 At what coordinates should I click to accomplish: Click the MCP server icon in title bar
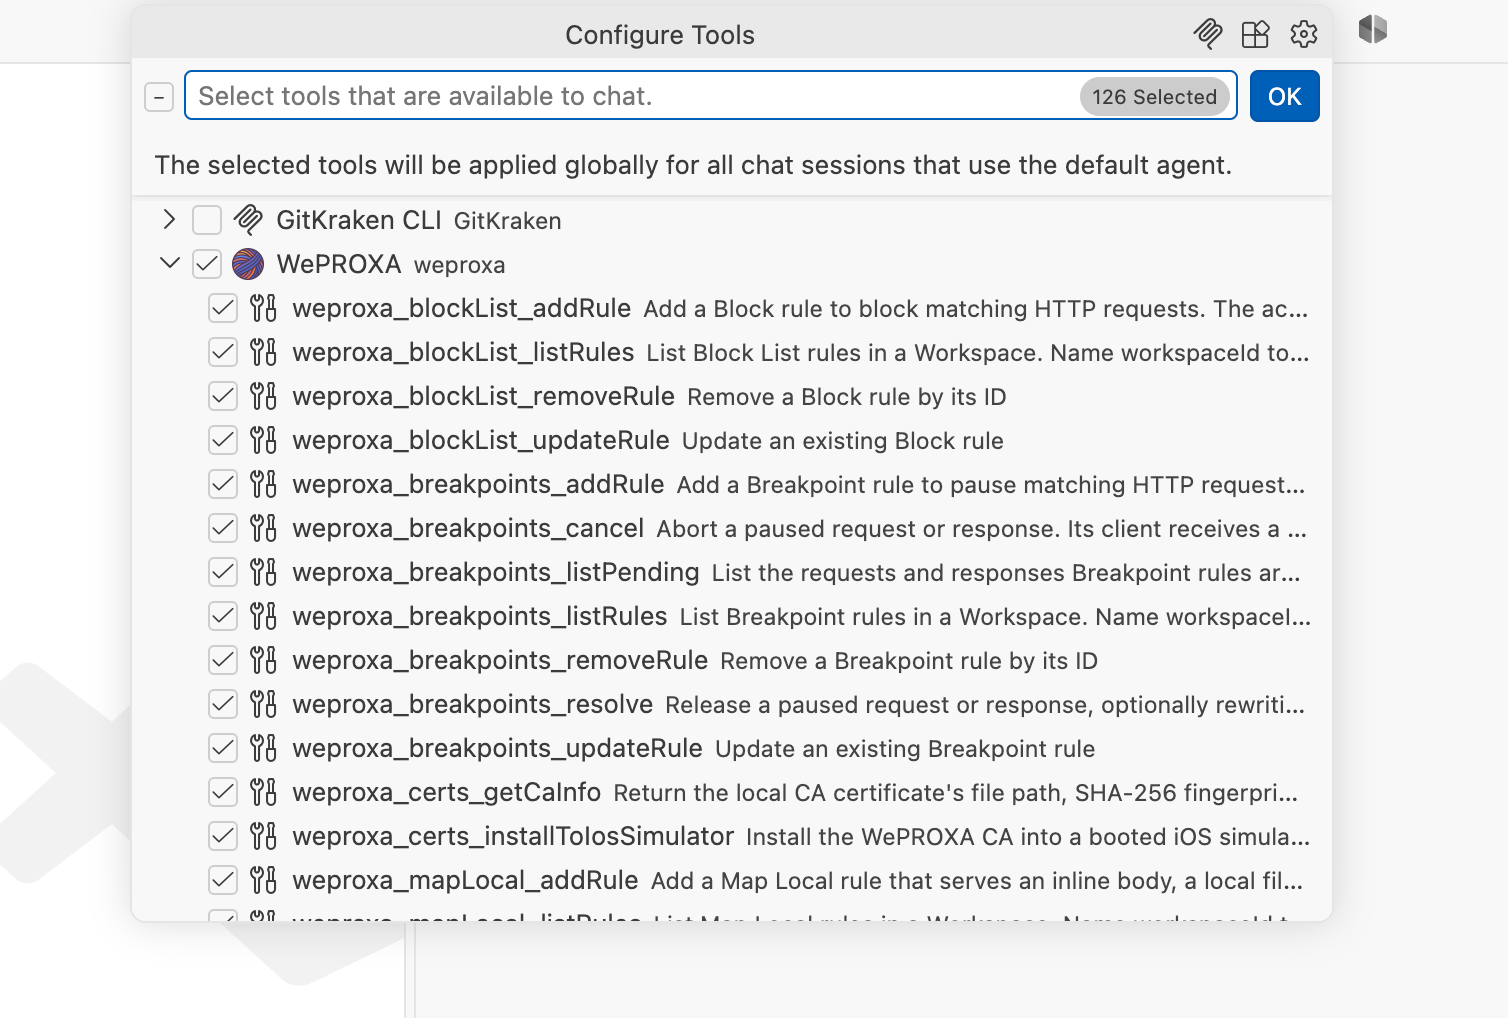coord(1208,34)
